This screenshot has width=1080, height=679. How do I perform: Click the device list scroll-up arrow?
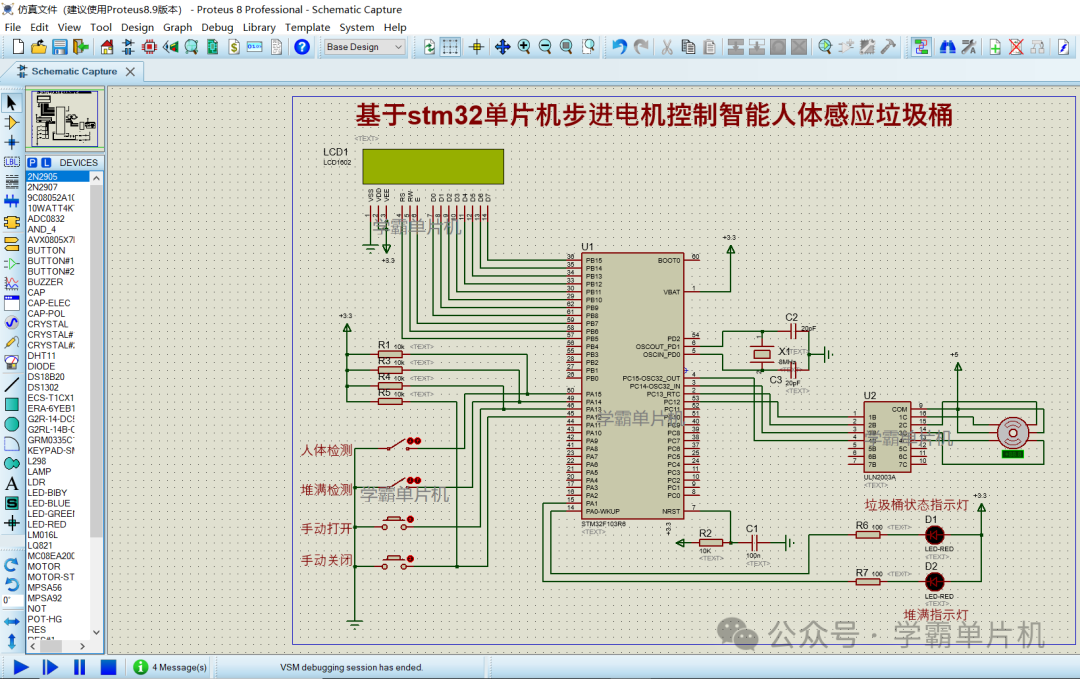[96, 178]
